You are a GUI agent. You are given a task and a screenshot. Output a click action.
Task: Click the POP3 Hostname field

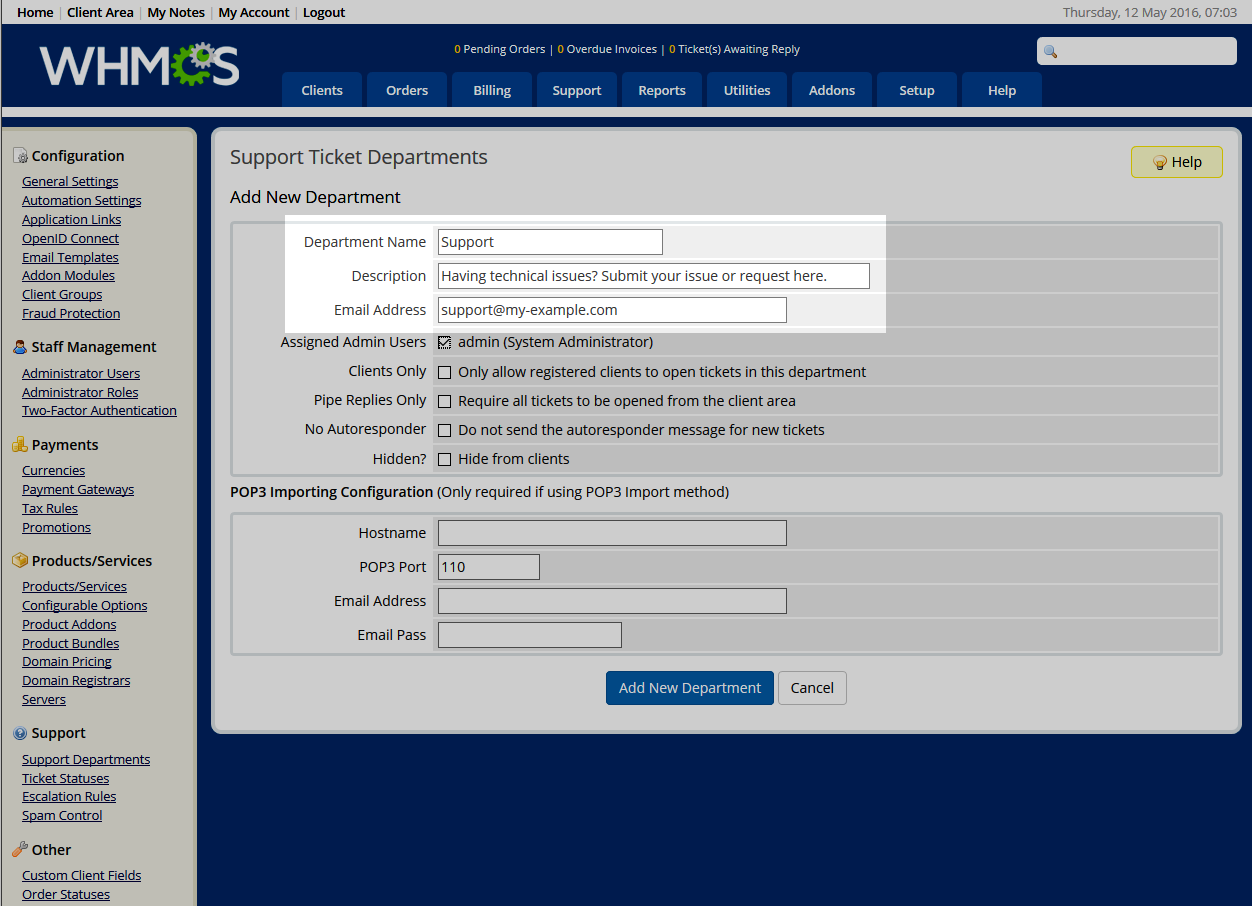pos(612,533)
